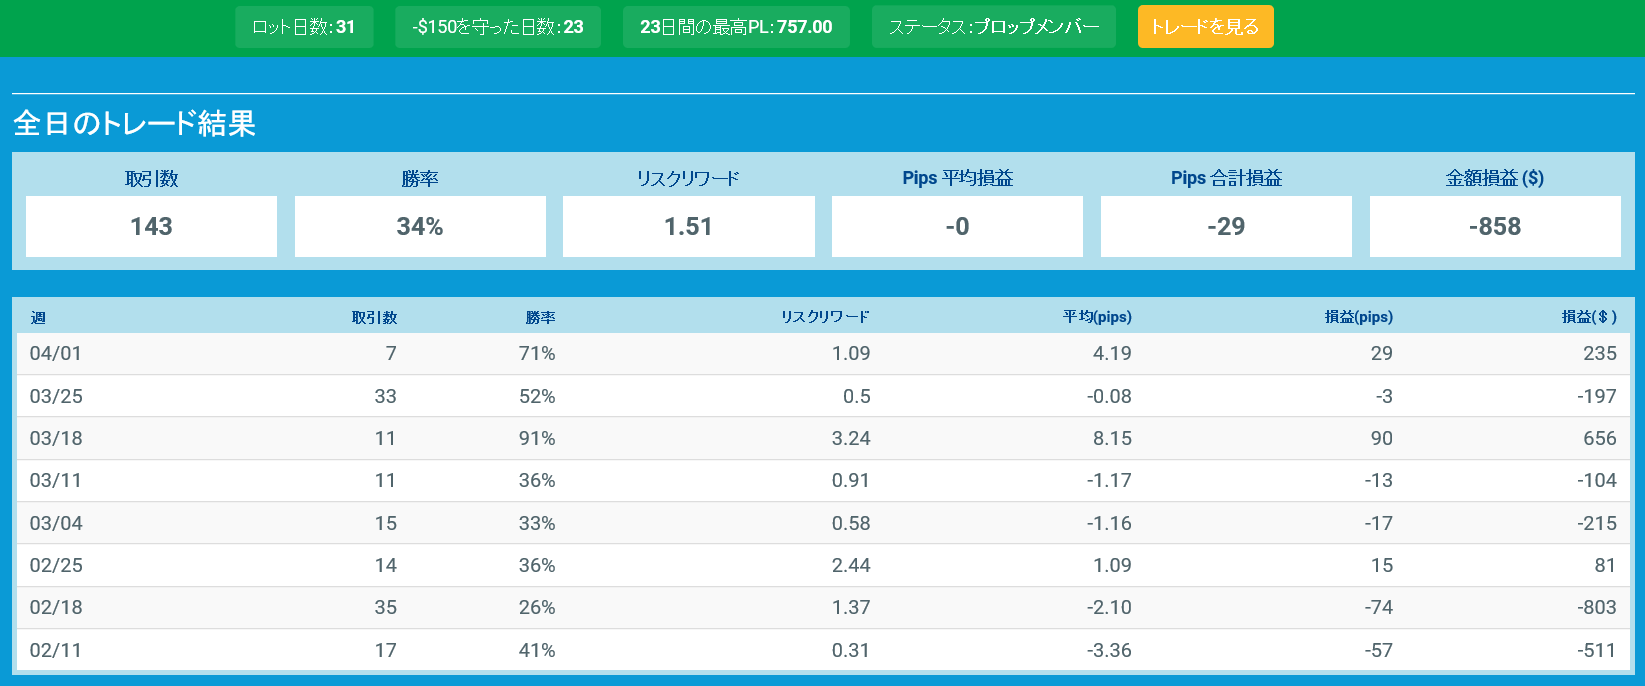Click the ロット日数: 31 badge
Screen dimensions: 1645x686
304,27
